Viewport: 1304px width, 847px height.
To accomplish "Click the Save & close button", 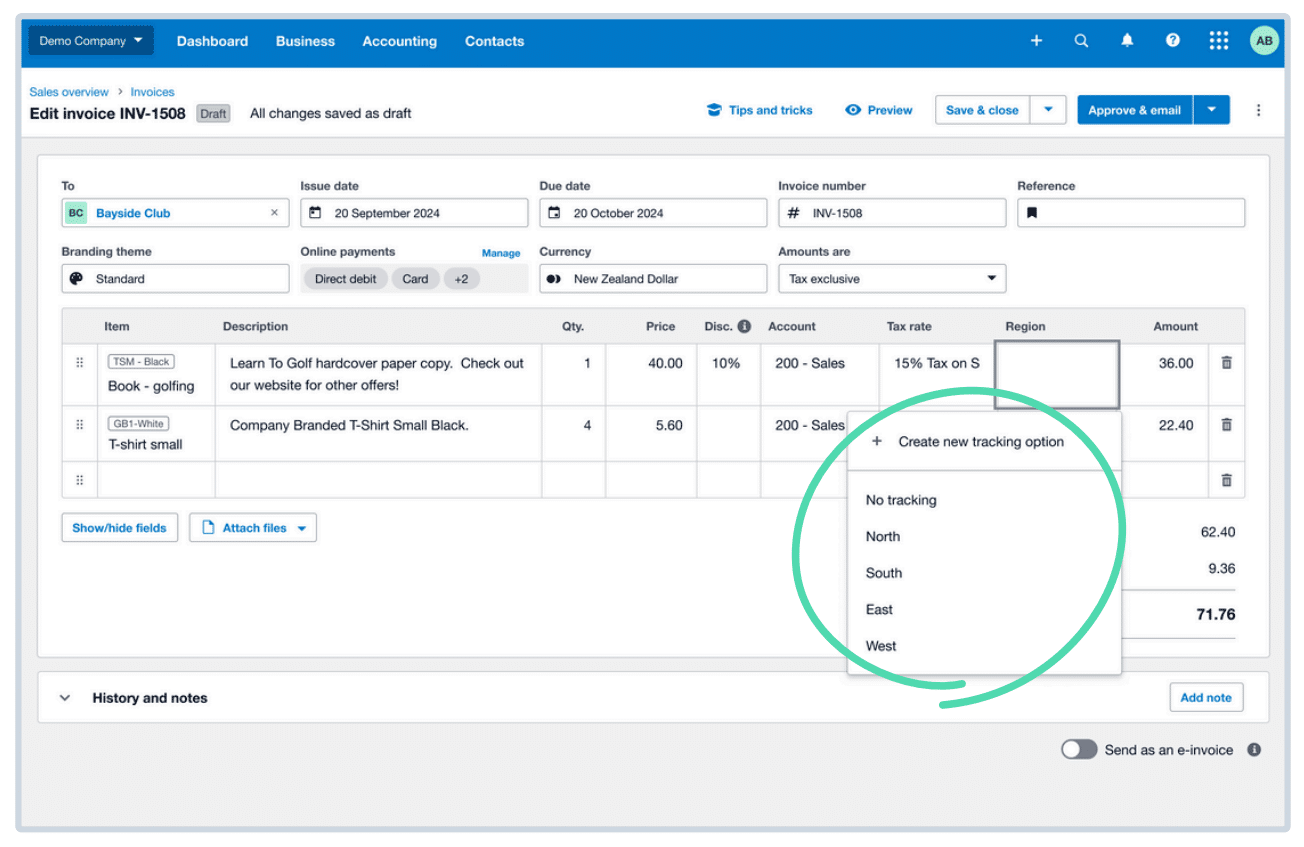I will click(983, 110).
